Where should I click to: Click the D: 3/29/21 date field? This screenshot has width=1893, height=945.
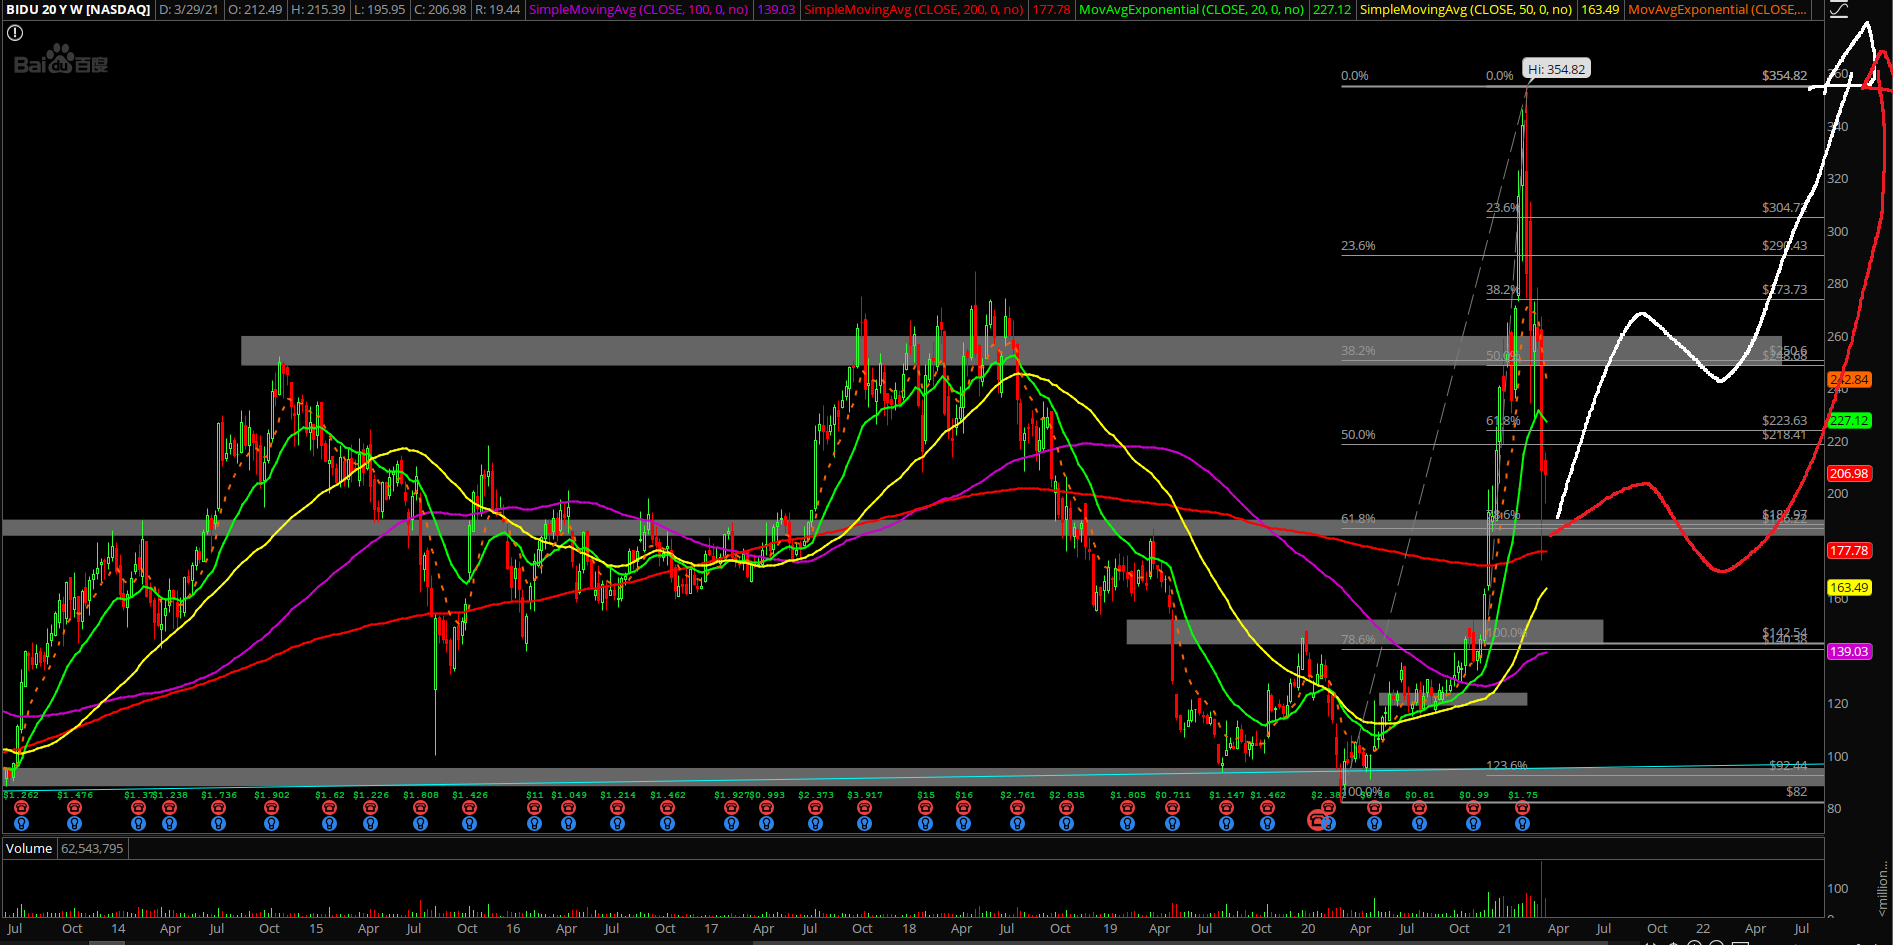click(x=189, y=10)
